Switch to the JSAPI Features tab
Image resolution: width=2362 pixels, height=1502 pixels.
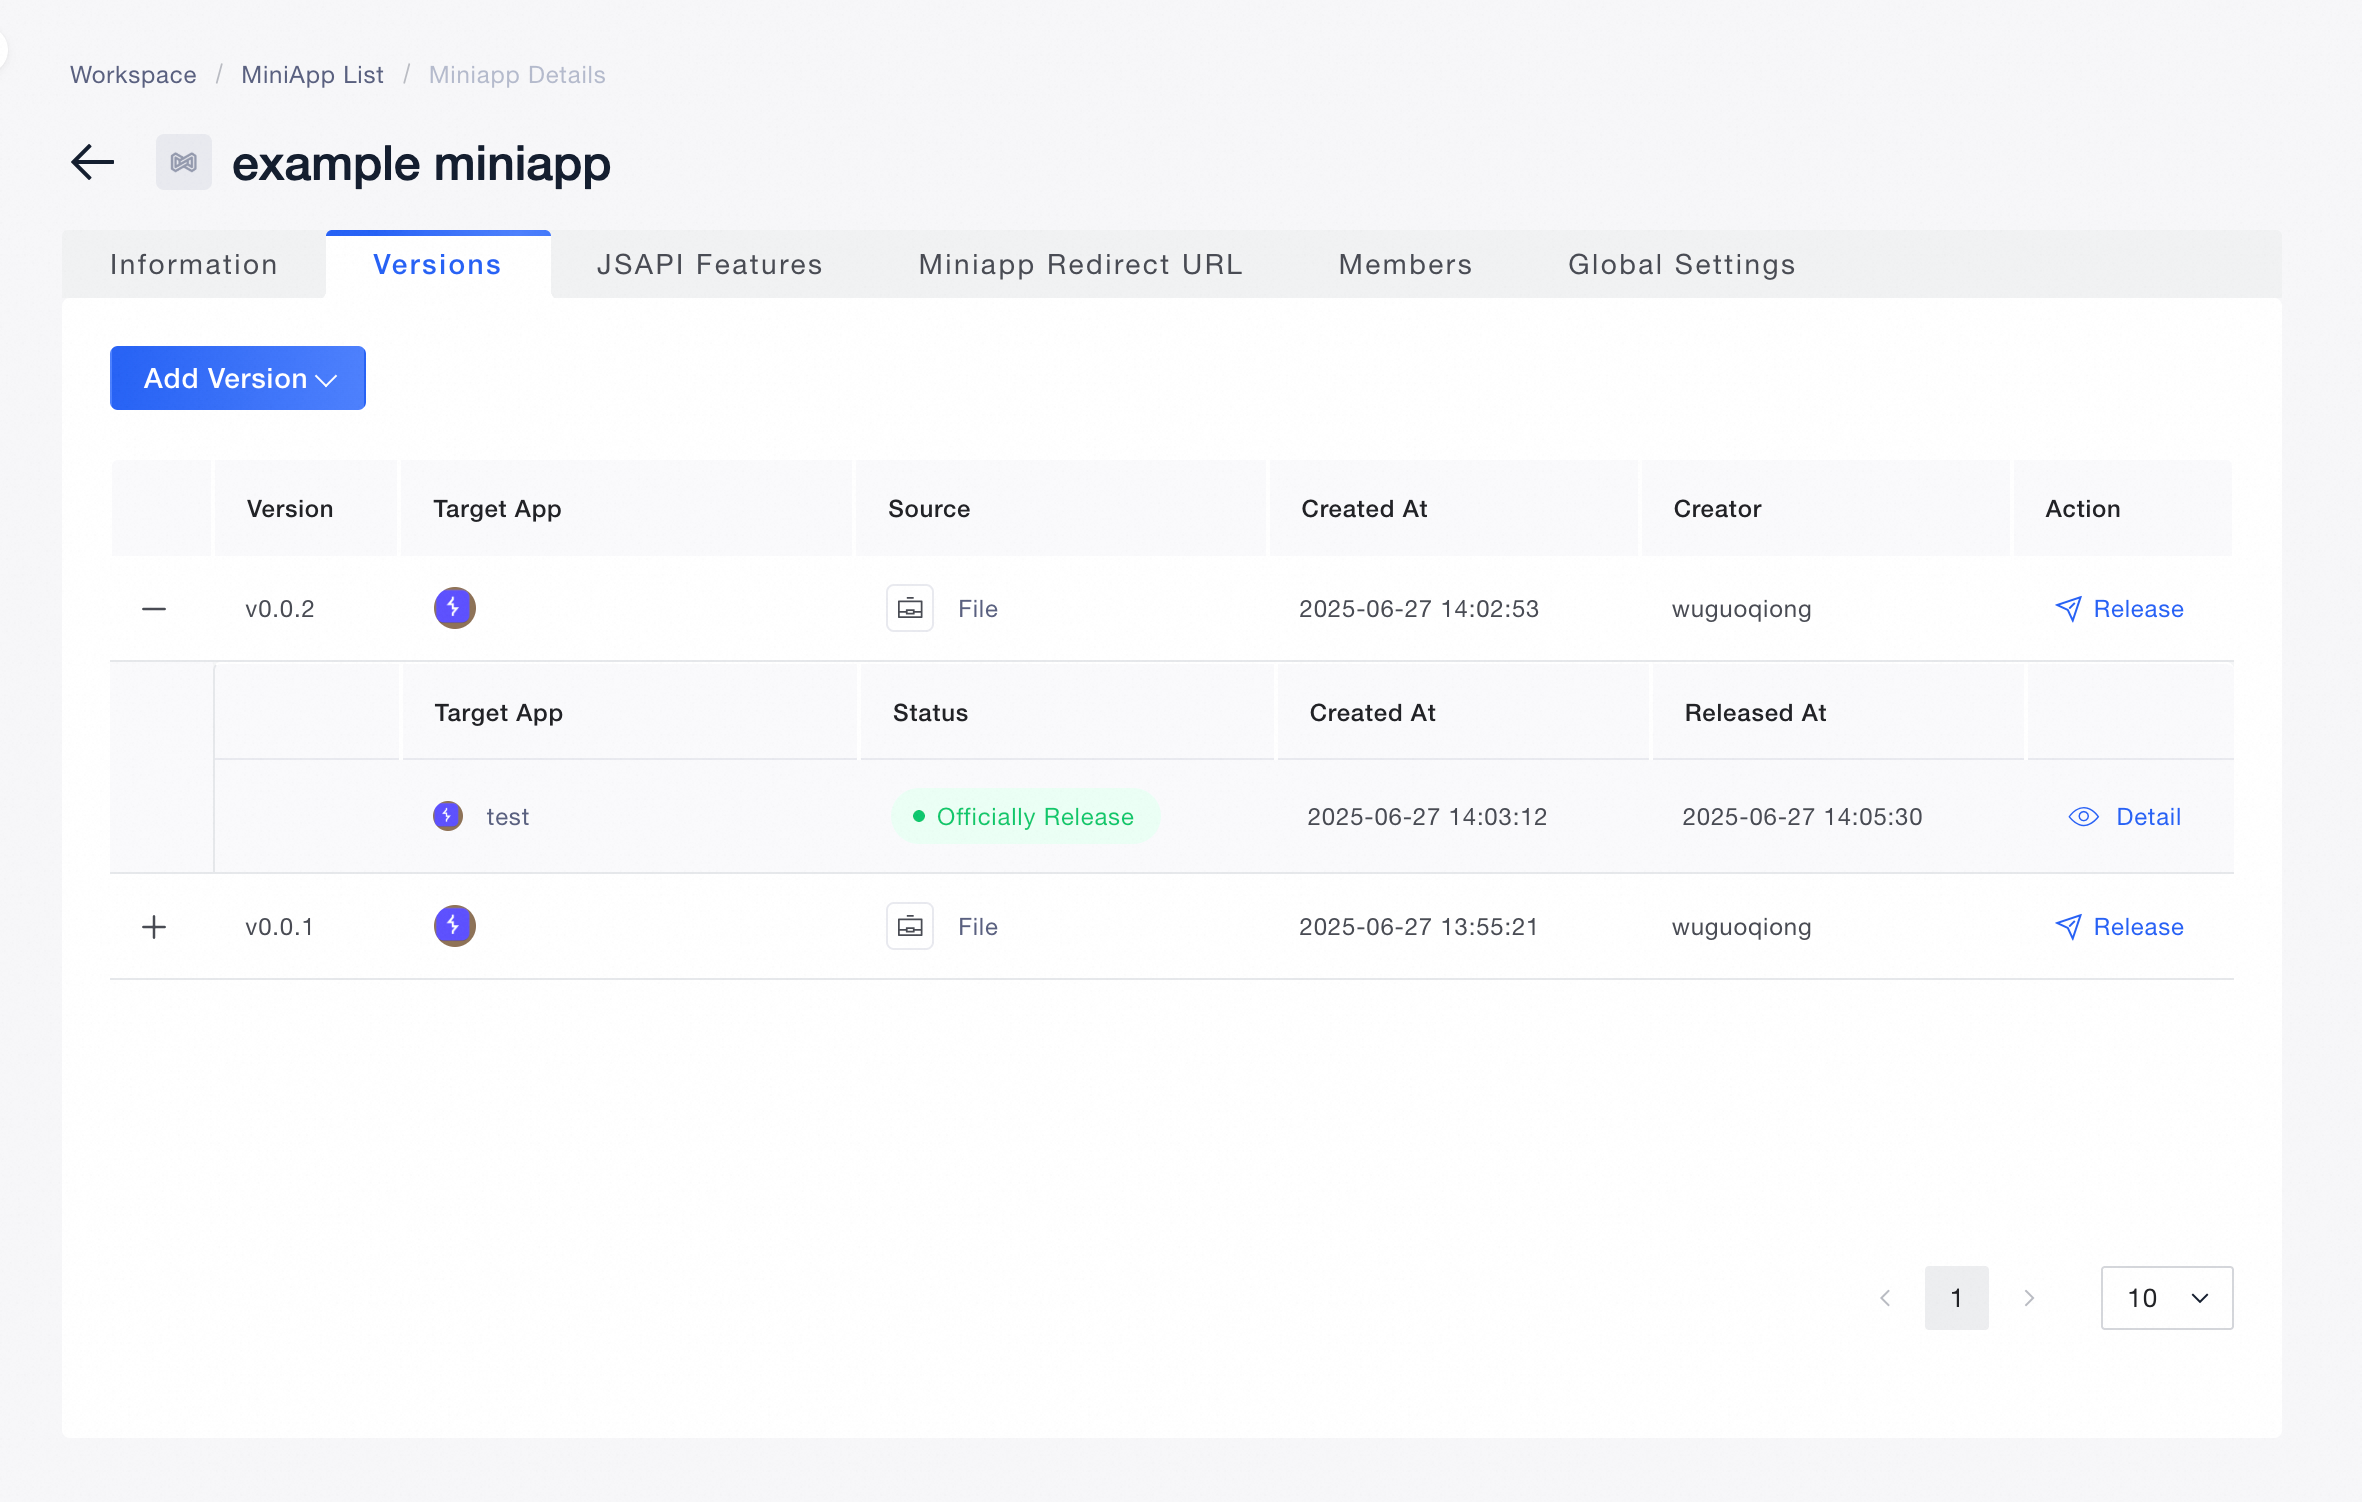pos(709,265)
